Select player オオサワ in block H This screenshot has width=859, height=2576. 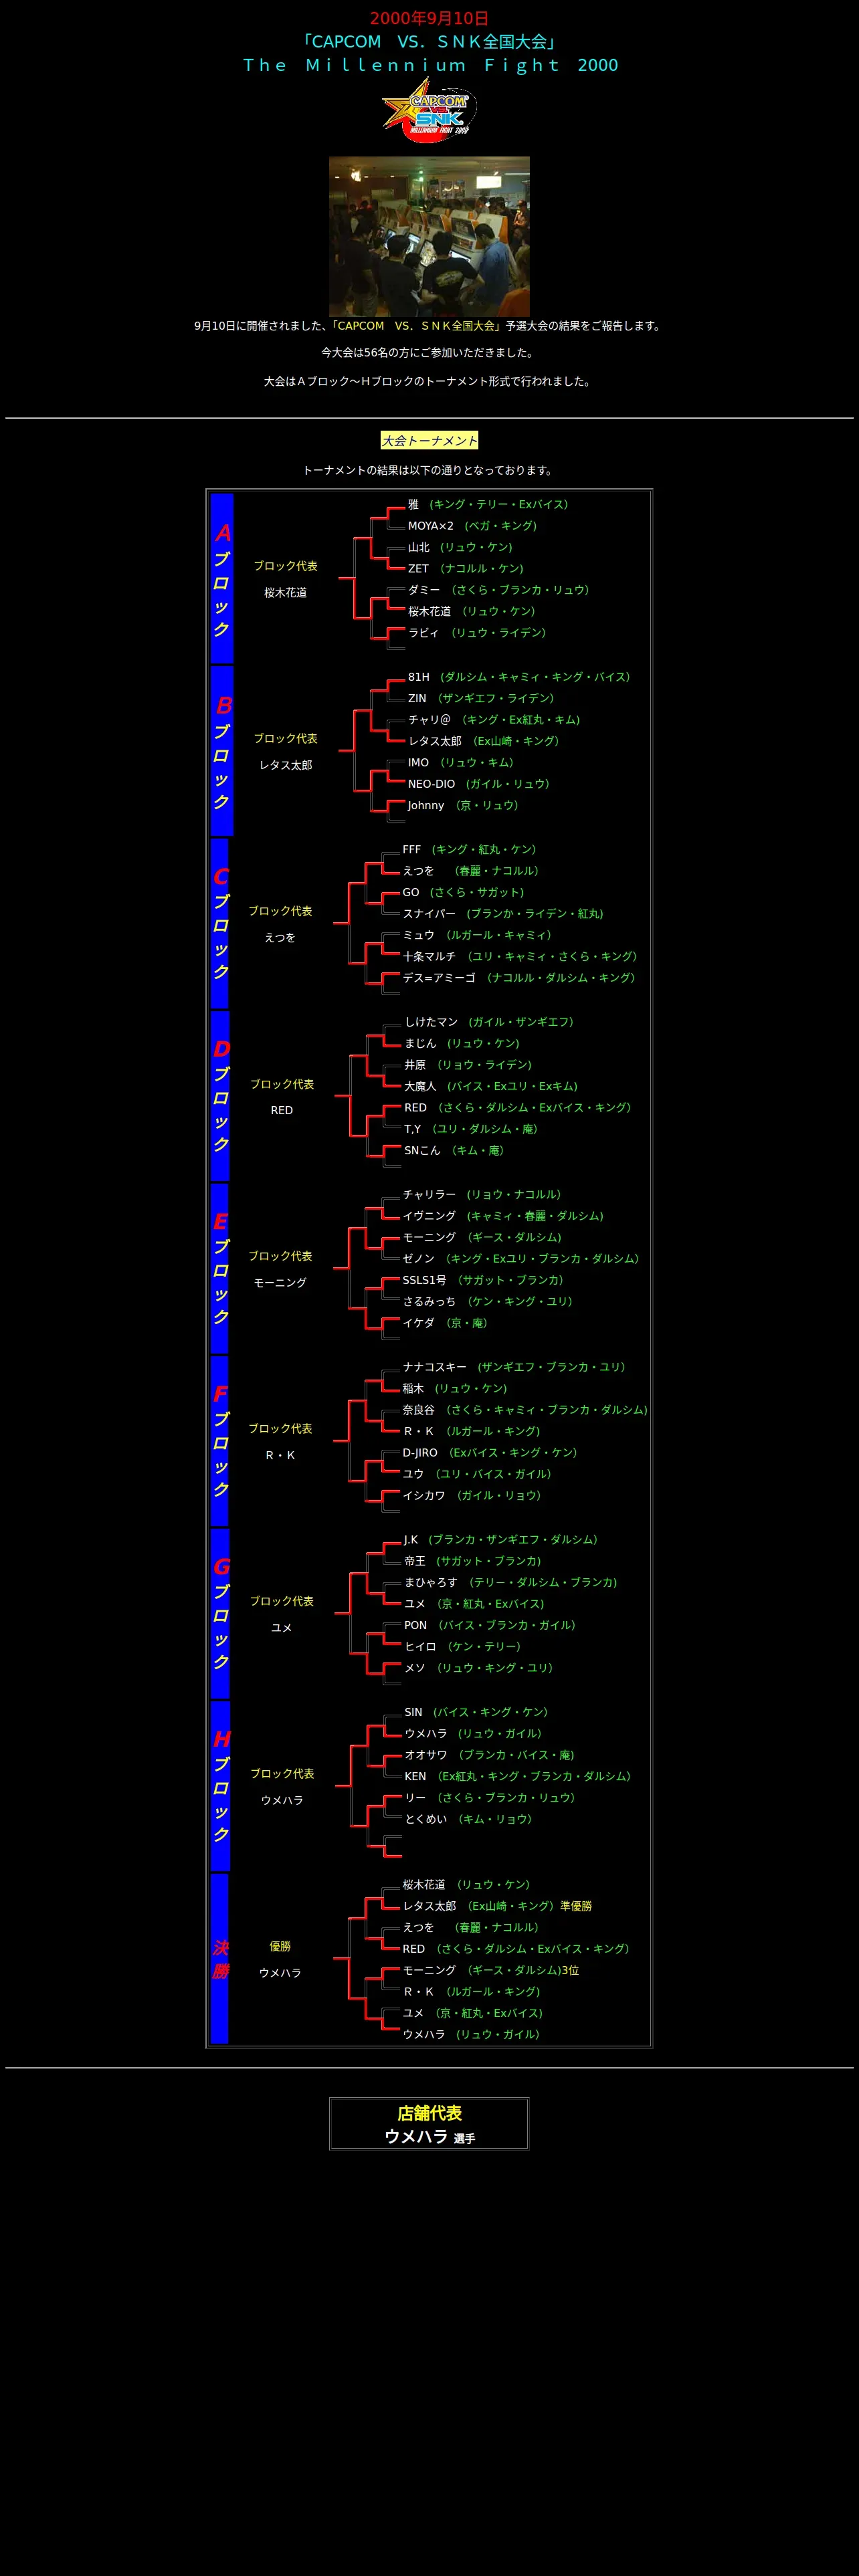(426, 1755)
